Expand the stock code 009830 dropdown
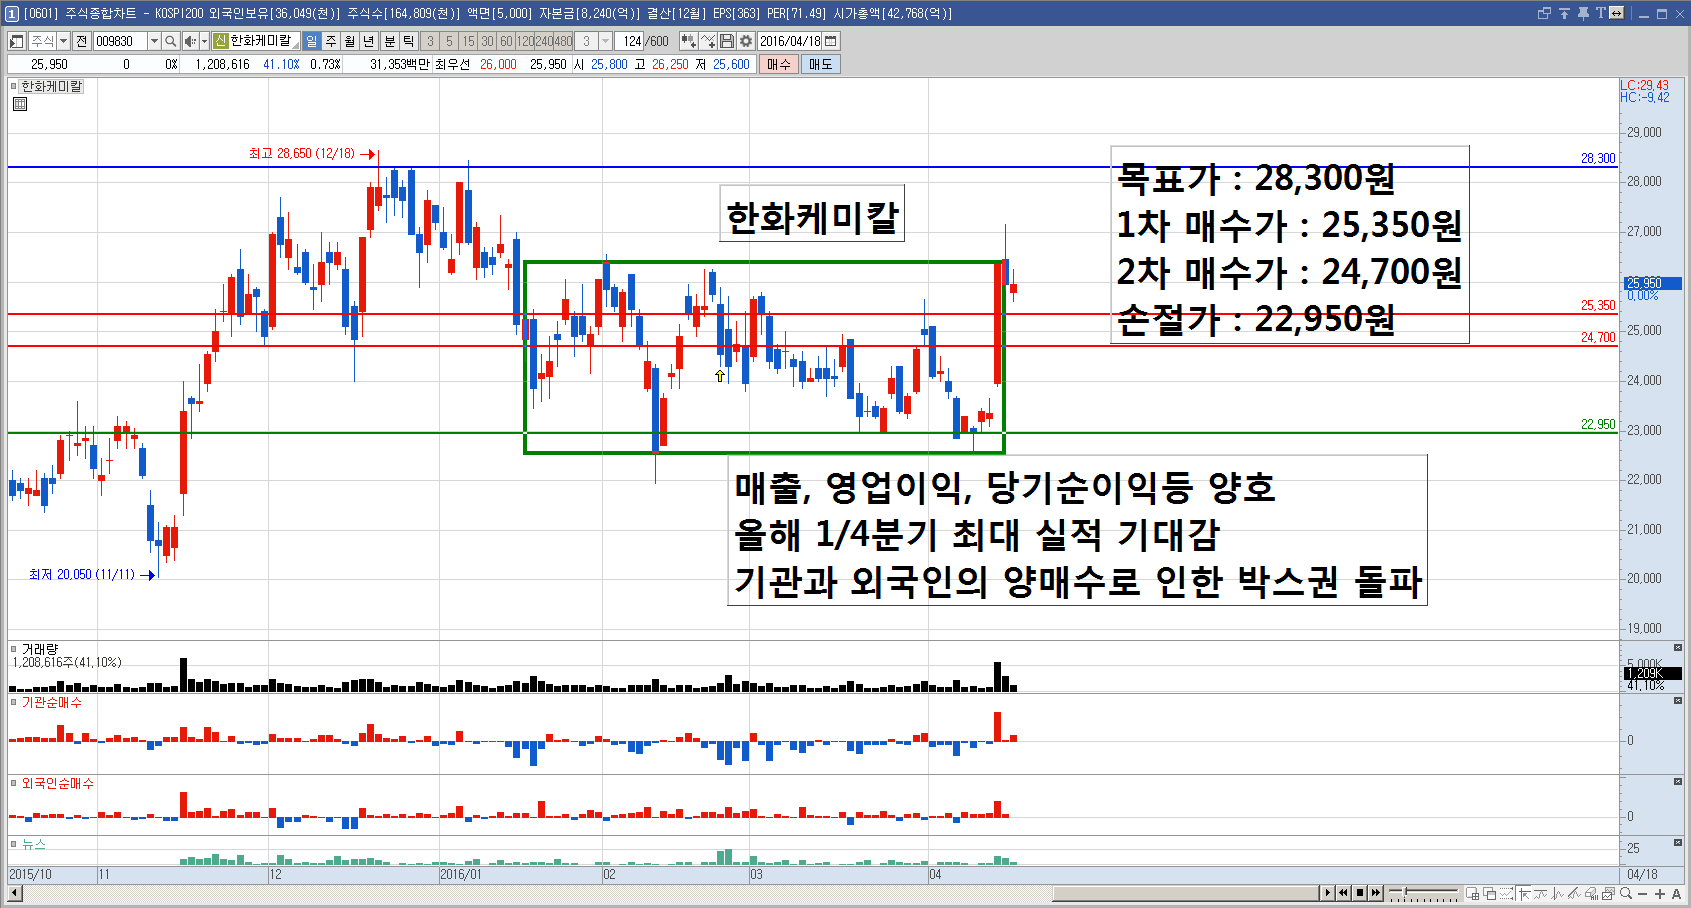The height and width of the screenshot is (908, 1691). (154, 41)
